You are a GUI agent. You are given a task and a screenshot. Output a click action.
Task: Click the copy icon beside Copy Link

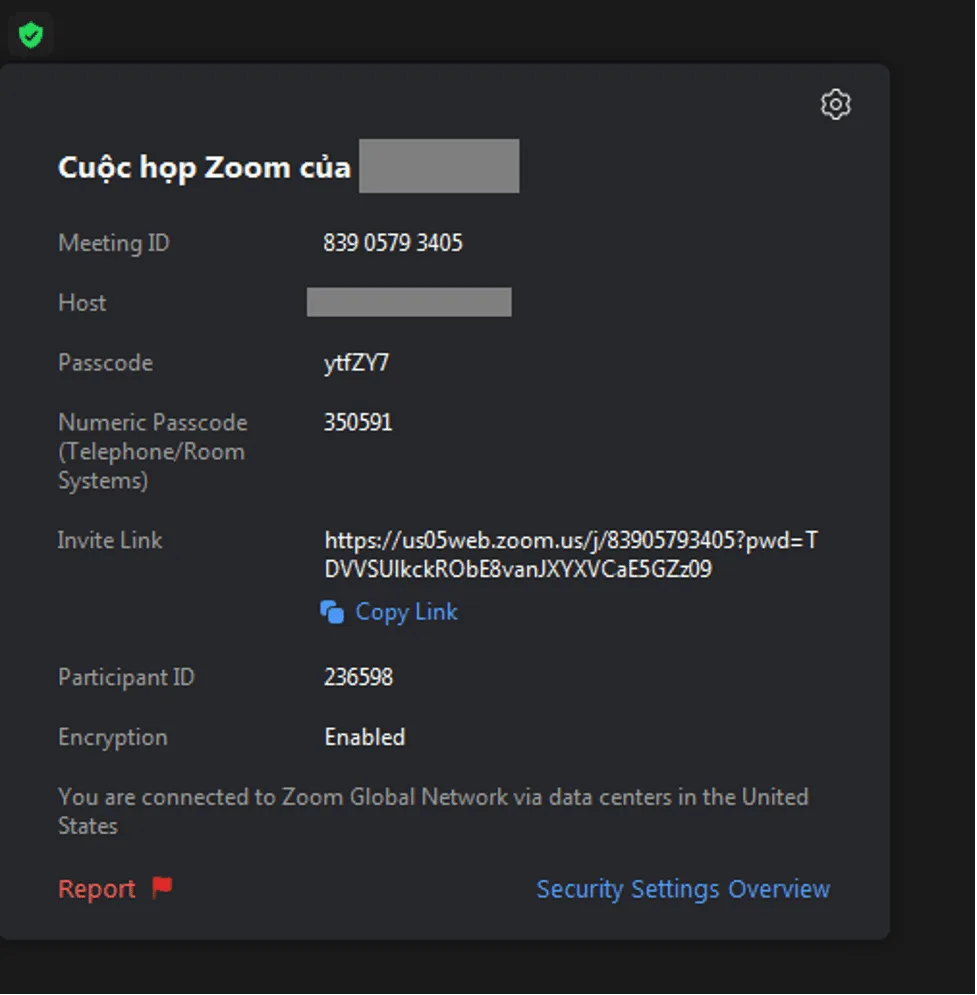[332, 612]
